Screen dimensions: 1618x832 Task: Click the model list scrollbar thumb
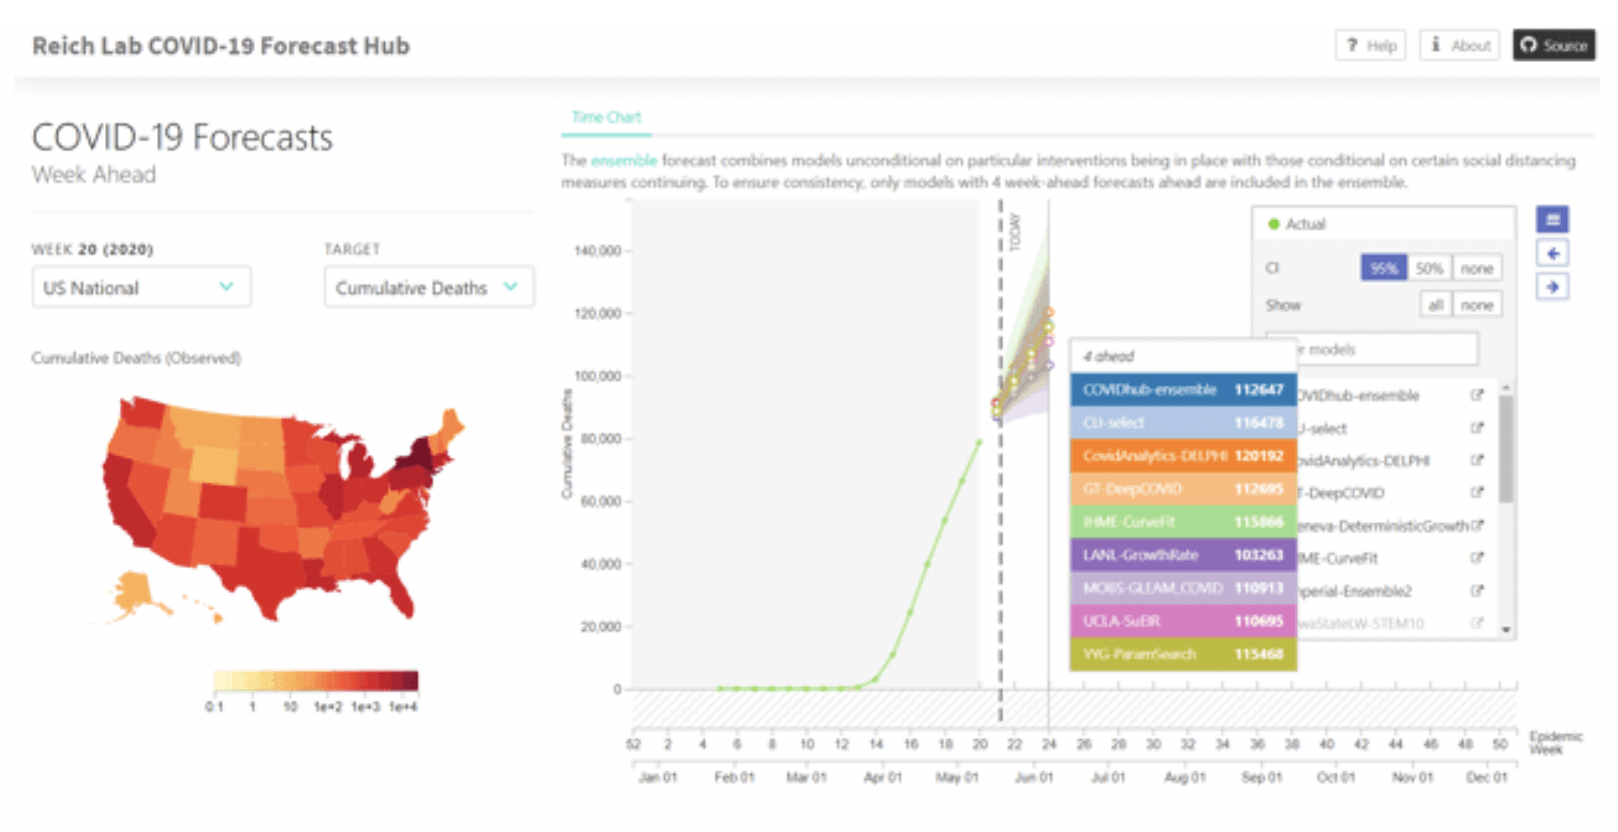(1506, 449)
